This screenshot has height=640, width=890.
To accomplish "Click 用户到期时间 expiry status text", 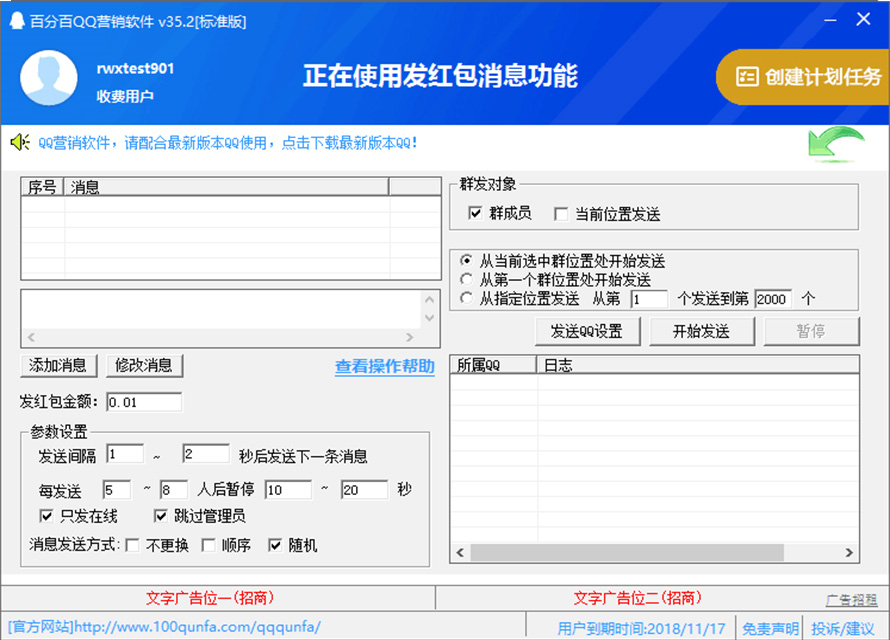I will pyautogui.click(x=641, y=629).
